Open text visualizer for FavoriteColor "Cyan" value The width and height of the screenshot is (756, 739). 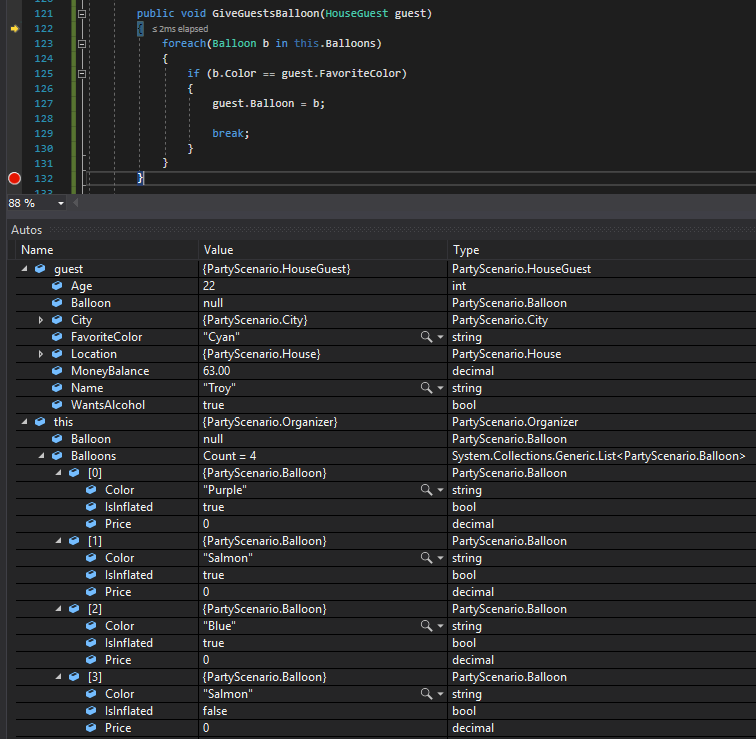pyautogui.click(x=427, y=337)
